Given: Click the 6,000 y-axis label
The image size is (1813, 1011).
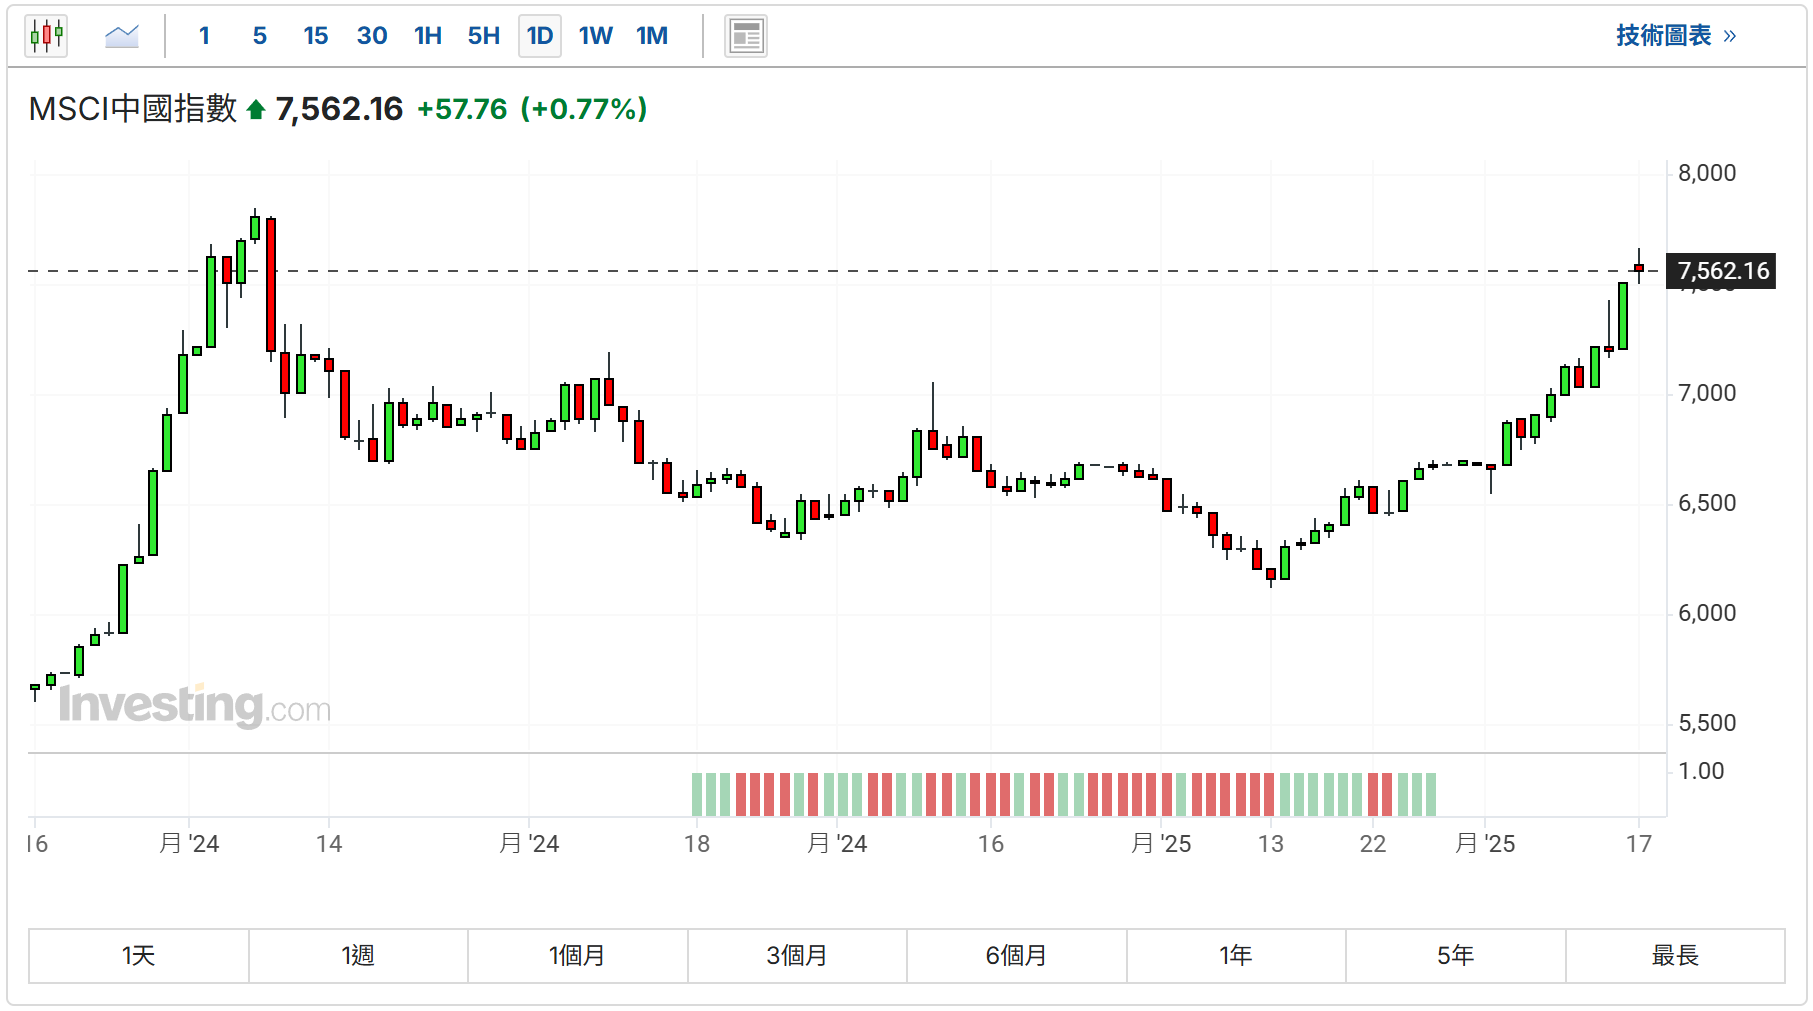Looking at the screenshot, I should click(1707, 613).
